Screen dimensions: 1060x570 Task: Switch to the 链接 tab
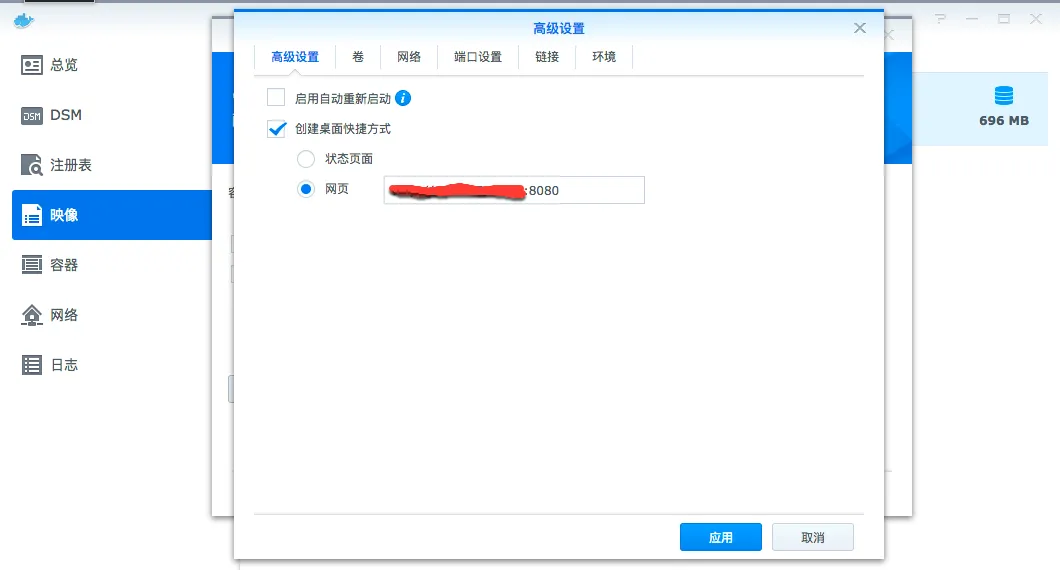[x=547, y=57]
